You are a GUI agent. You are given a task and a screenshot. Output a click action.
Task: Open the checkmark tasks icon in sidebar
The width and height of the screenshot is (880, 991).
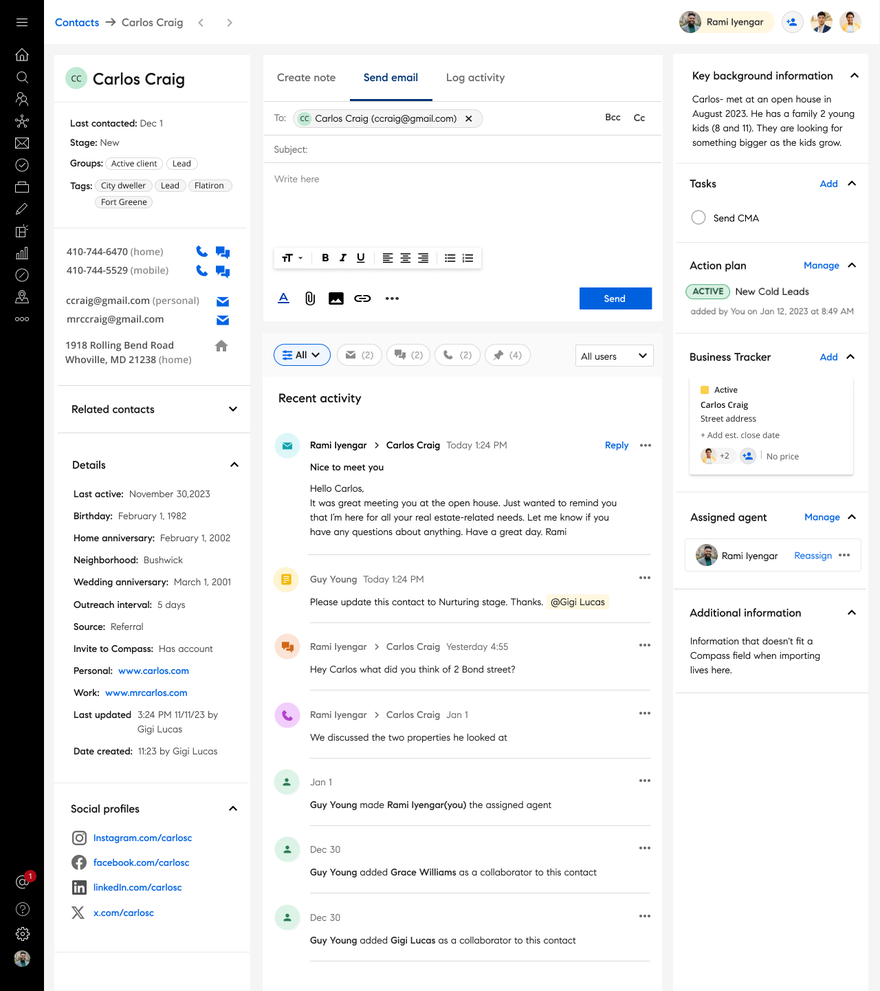[22, 165]
